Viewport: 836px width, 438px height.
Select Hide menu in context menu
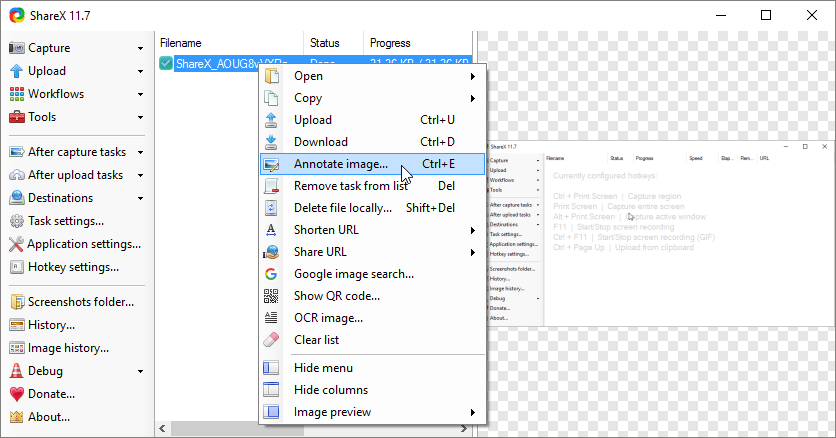(372, 368)
